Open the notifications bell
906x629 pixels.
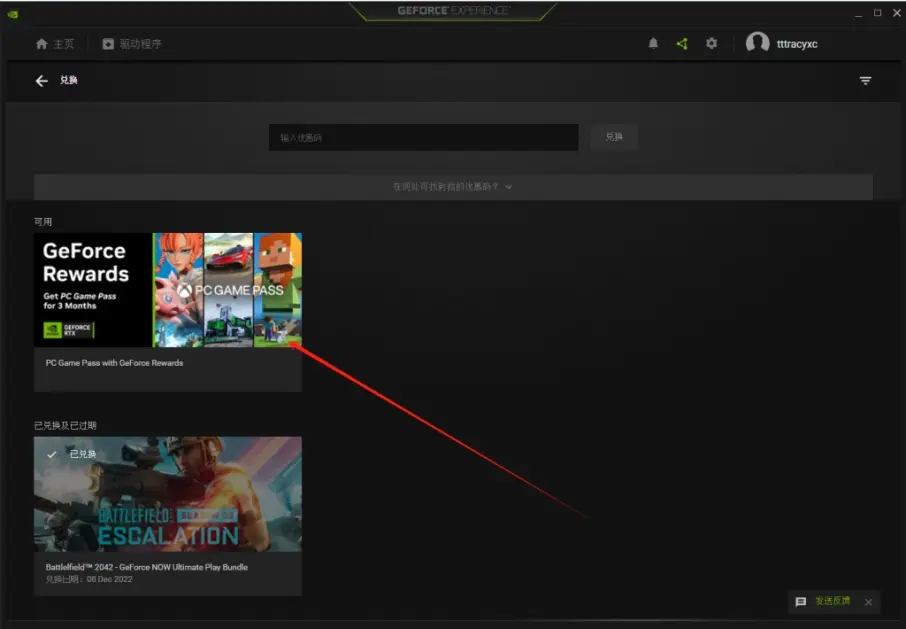(653, 43)
